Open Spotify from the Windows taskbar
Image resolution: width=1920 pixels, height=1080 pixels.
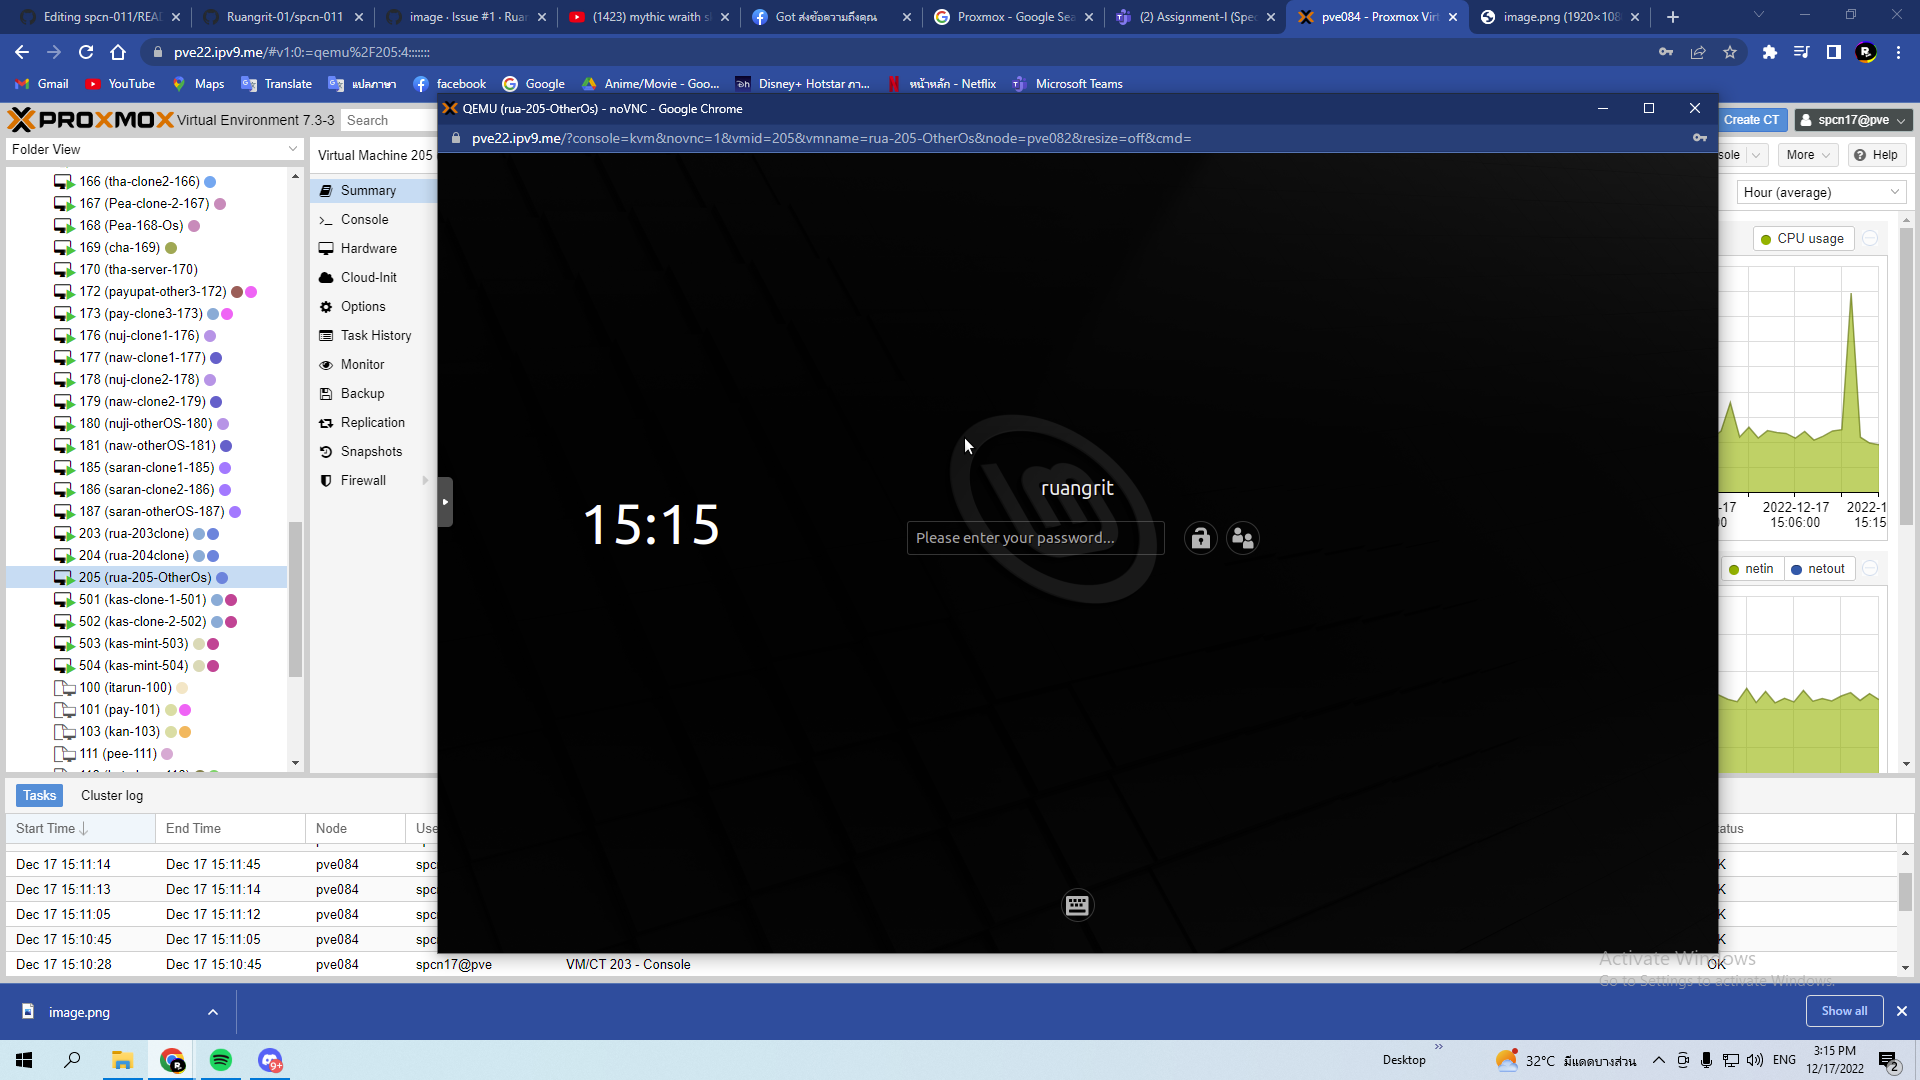tap(221, 1060)
